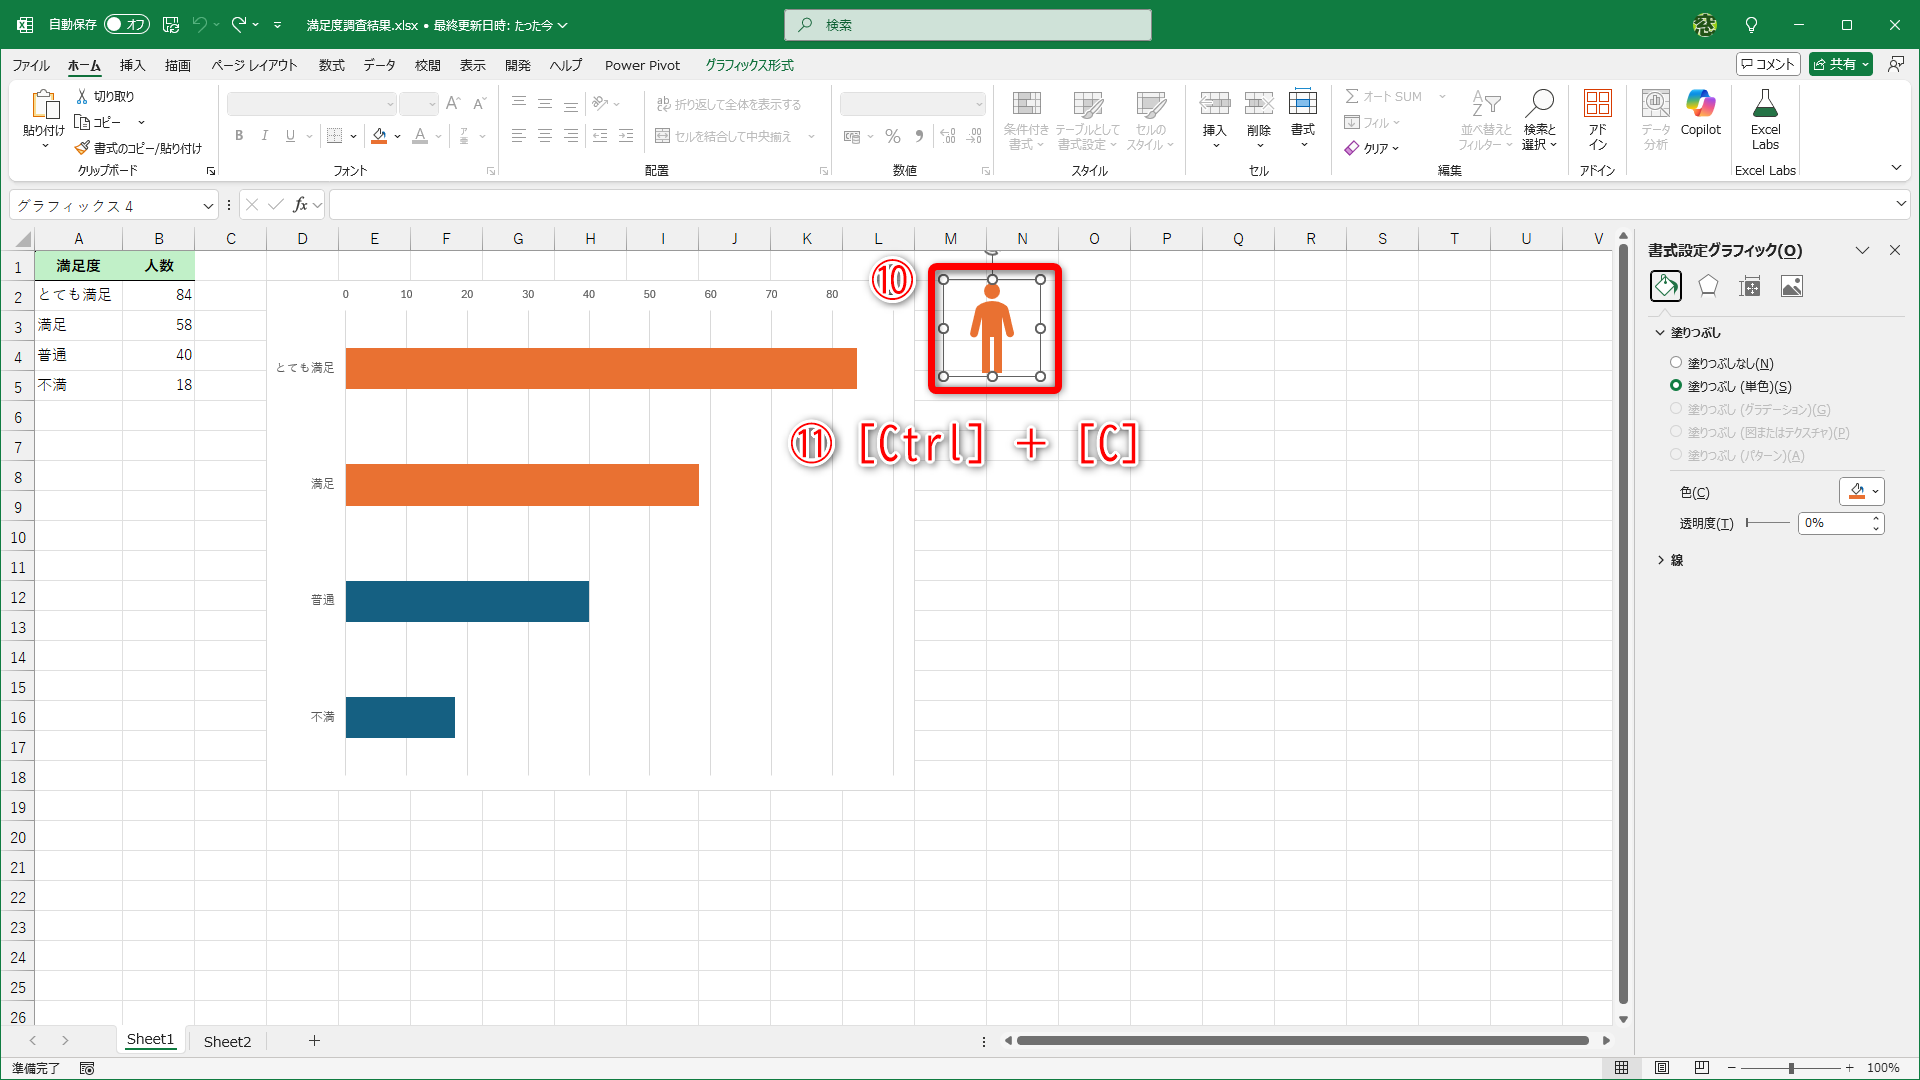Select Fill & Line tab icon in pane

(x=1666, y=287)
